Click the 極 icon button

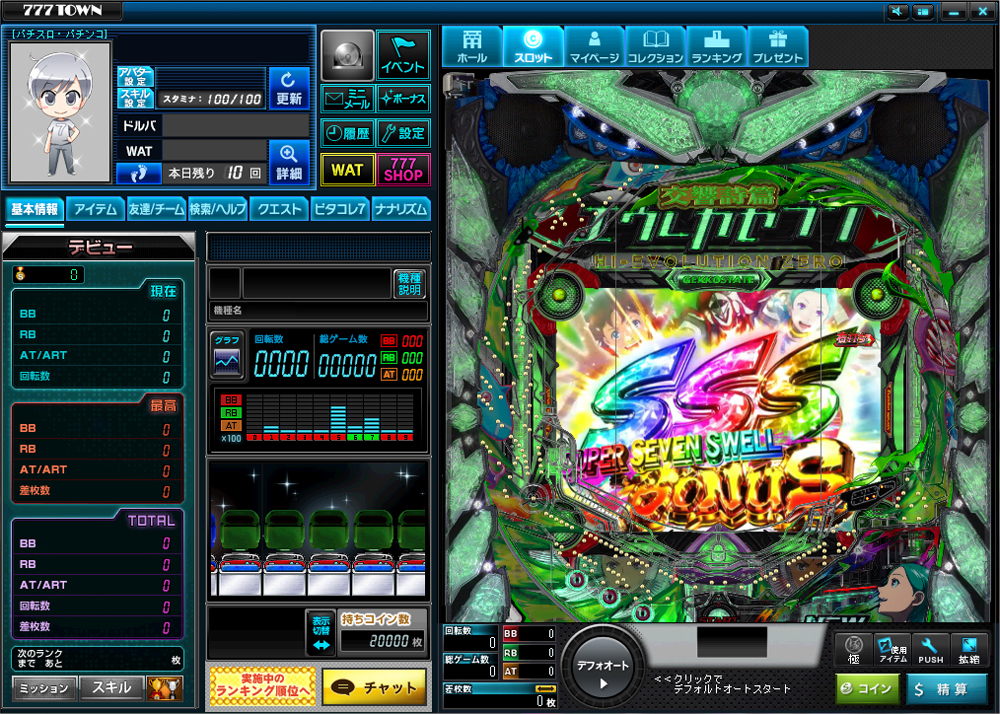[854, 650]
